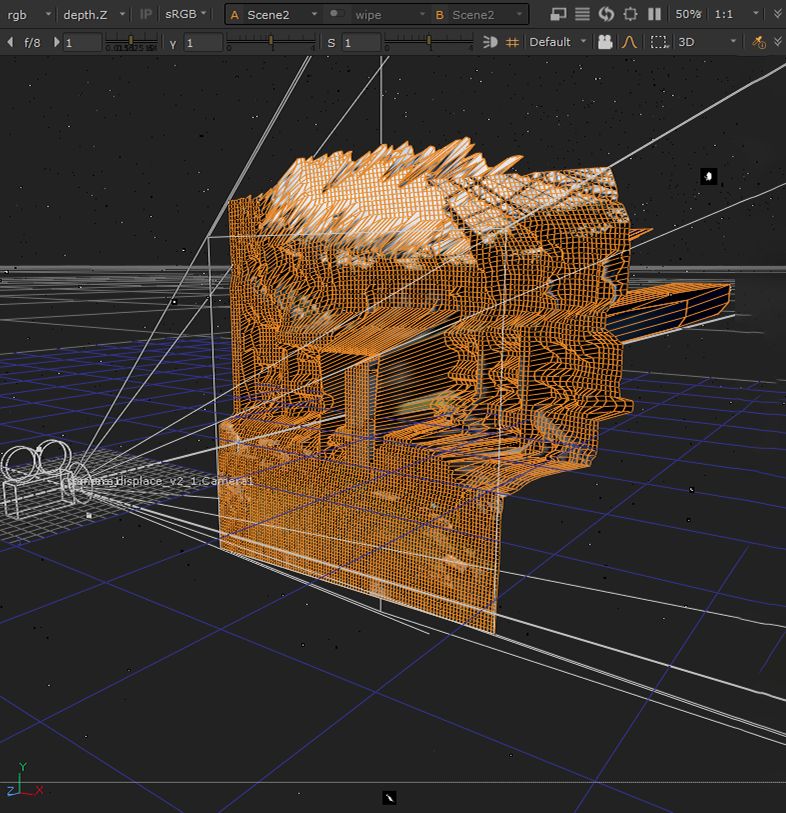This screenshot has height=813, width=786.
Task: Open the depth.Z channel dropdown
Action: coord(93,14)
